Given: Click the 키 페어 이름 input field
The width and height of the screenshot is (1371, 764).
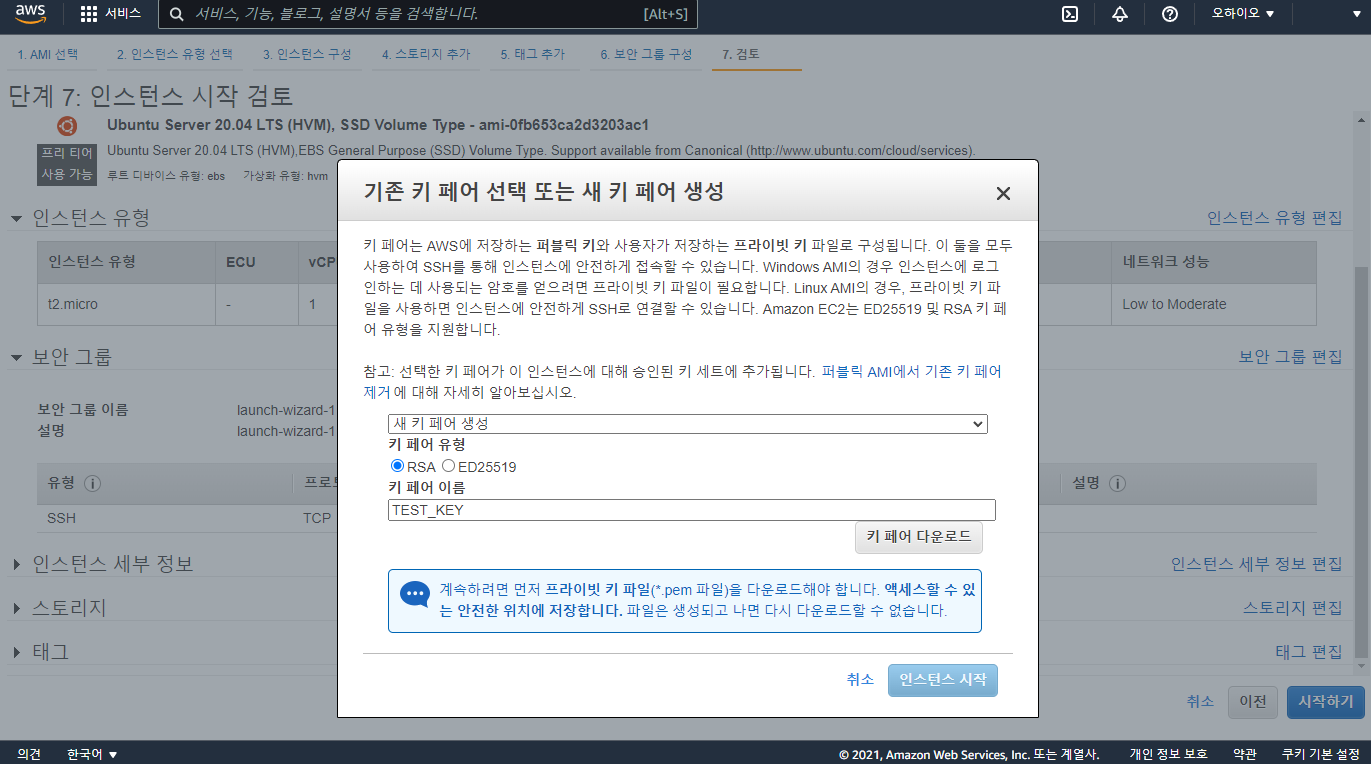Looking at the screenshot, I should click(x=692, y=510).
